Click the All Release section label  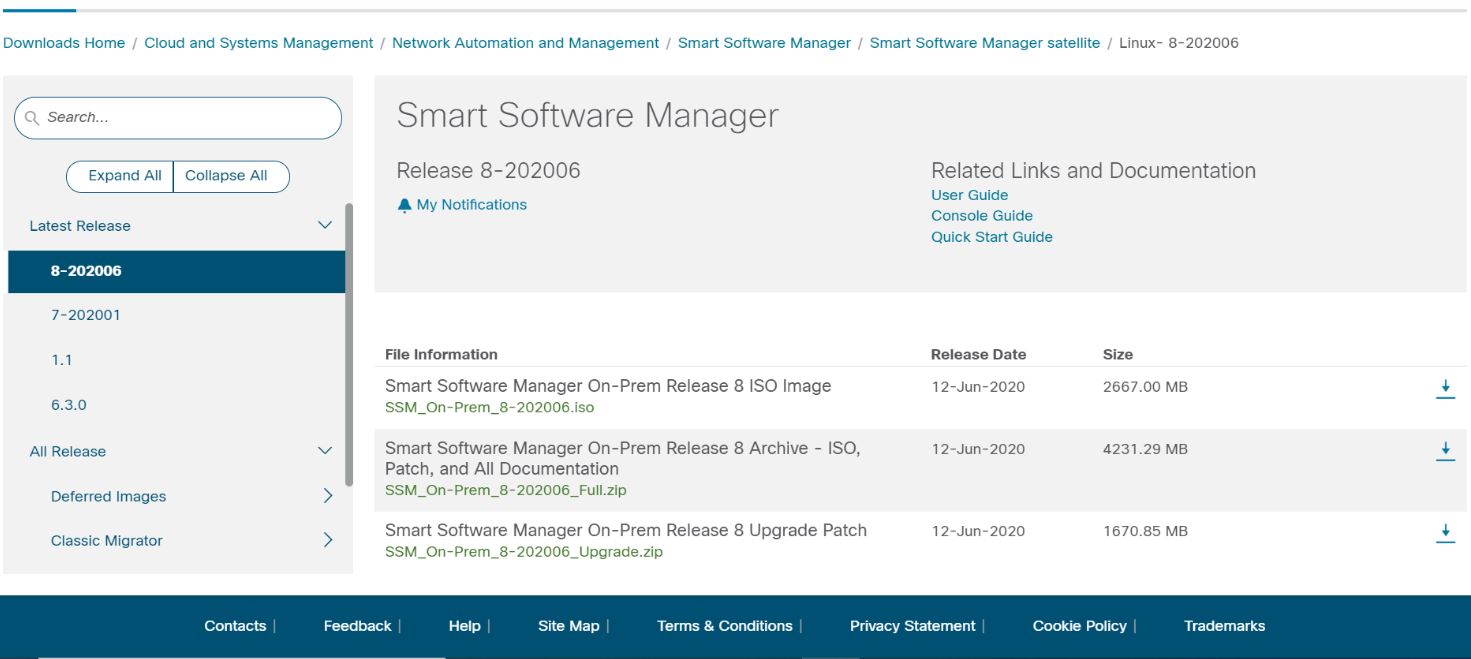68,451
